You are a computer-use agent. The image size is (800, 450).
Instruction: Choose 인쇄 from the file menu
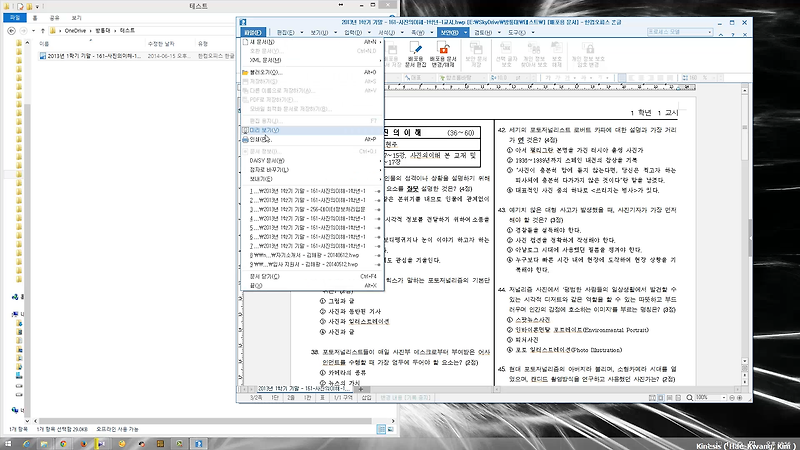point(312,139)
